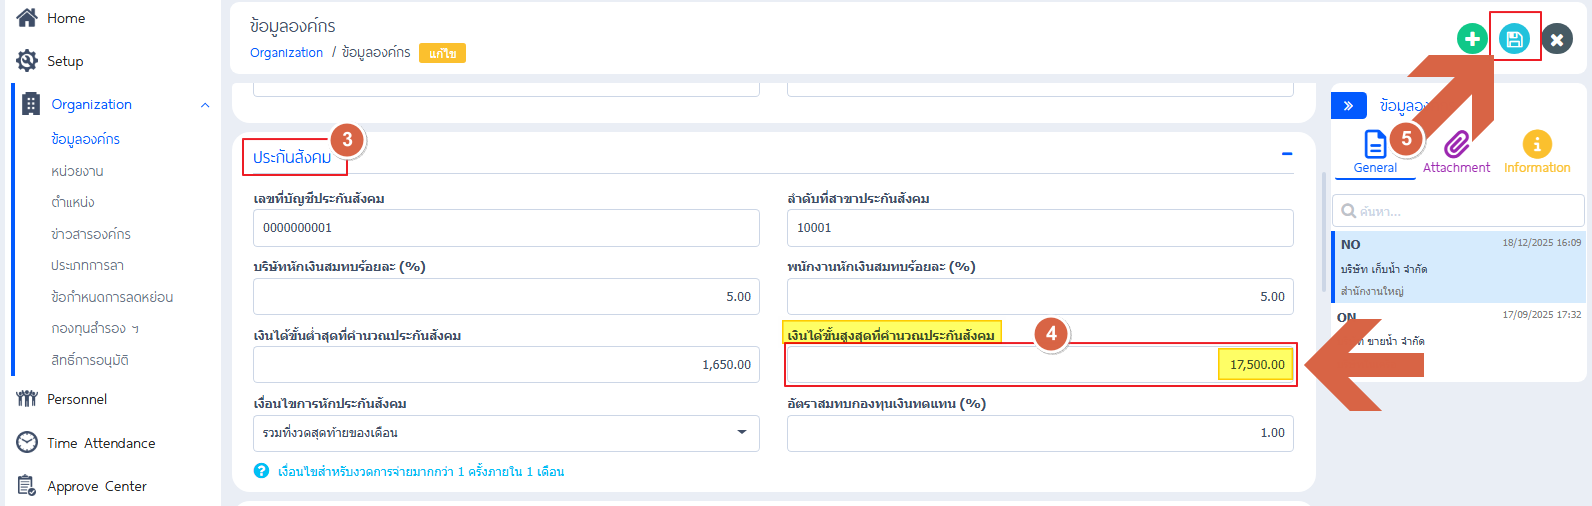Open the Information tab icon
The image size is (1592, 506).
coord(1536,146)
